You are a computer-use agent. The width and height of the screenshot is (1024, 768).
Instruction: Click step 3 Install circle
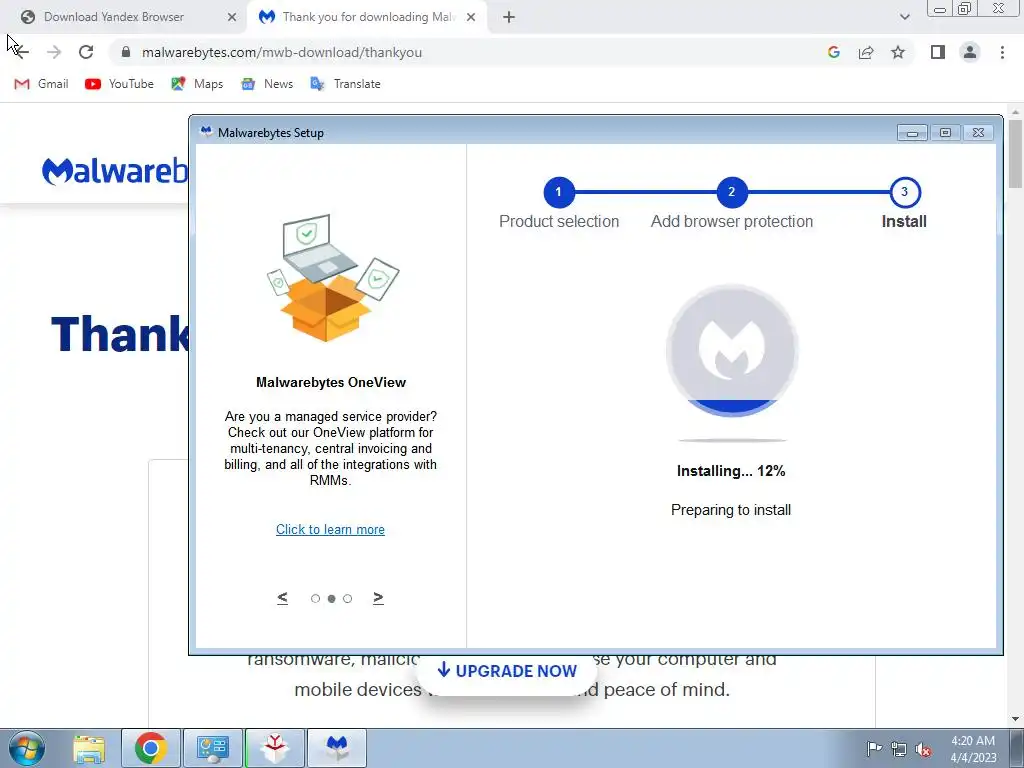pyautogui.click(x=904, y=192)
